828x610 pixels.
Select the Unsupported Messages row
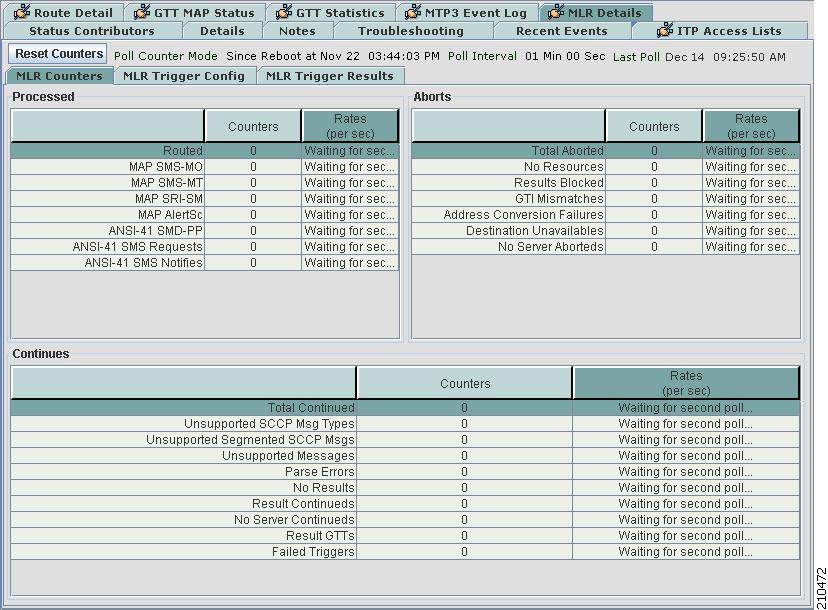click(x=405, y=456)
